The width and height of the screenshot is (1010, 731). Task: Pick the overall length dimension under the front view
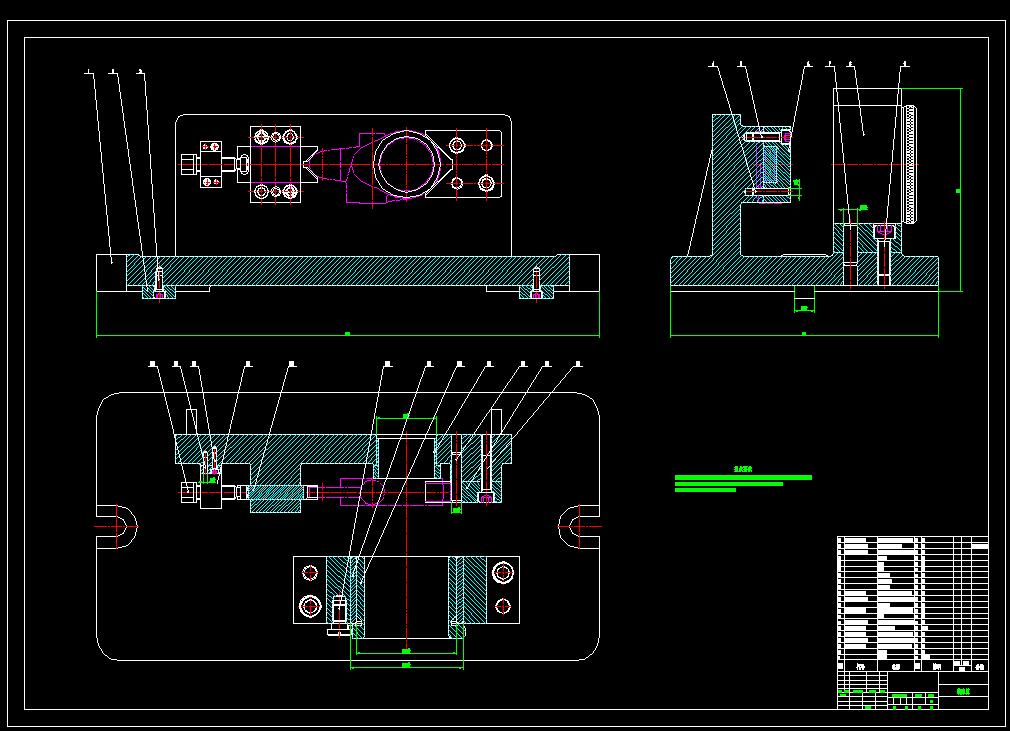tap(348, 335)
